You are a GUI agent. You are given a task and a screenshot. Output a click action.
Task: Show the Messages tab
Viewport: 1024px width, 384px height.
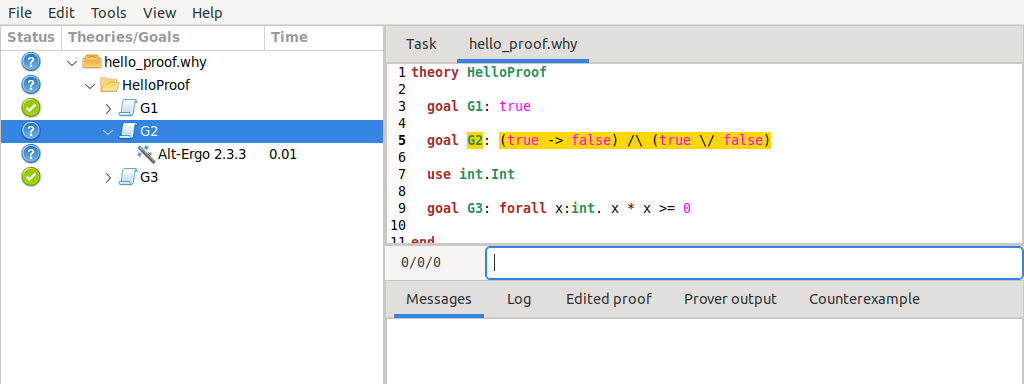pyautogui.click(x=439, y=299)
